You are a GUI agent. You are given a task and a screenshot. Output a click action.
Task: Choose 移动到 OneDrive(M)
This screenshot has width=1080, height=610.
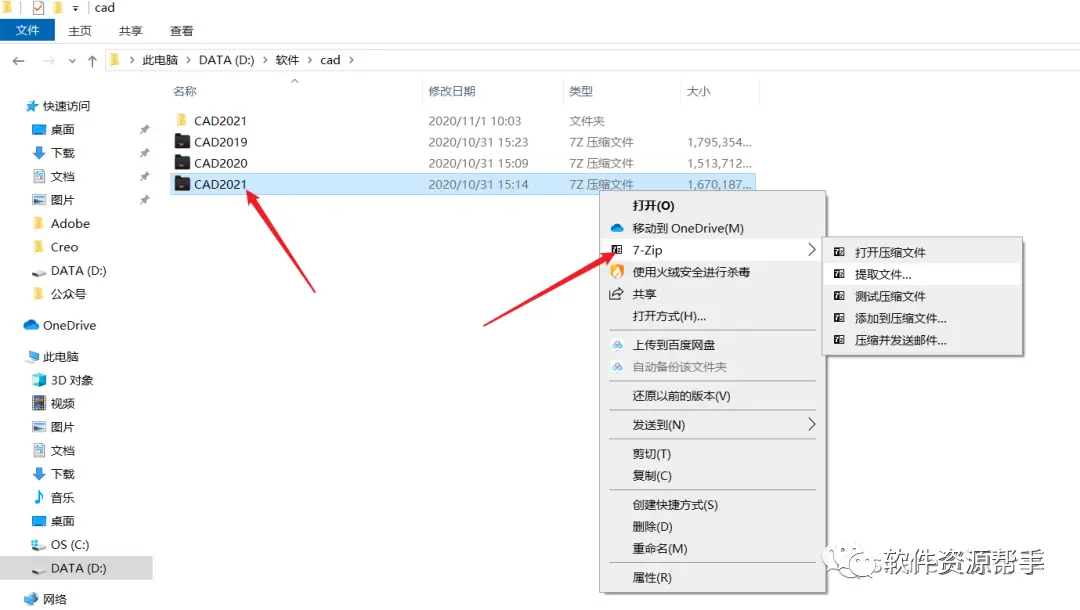(712, 228)
